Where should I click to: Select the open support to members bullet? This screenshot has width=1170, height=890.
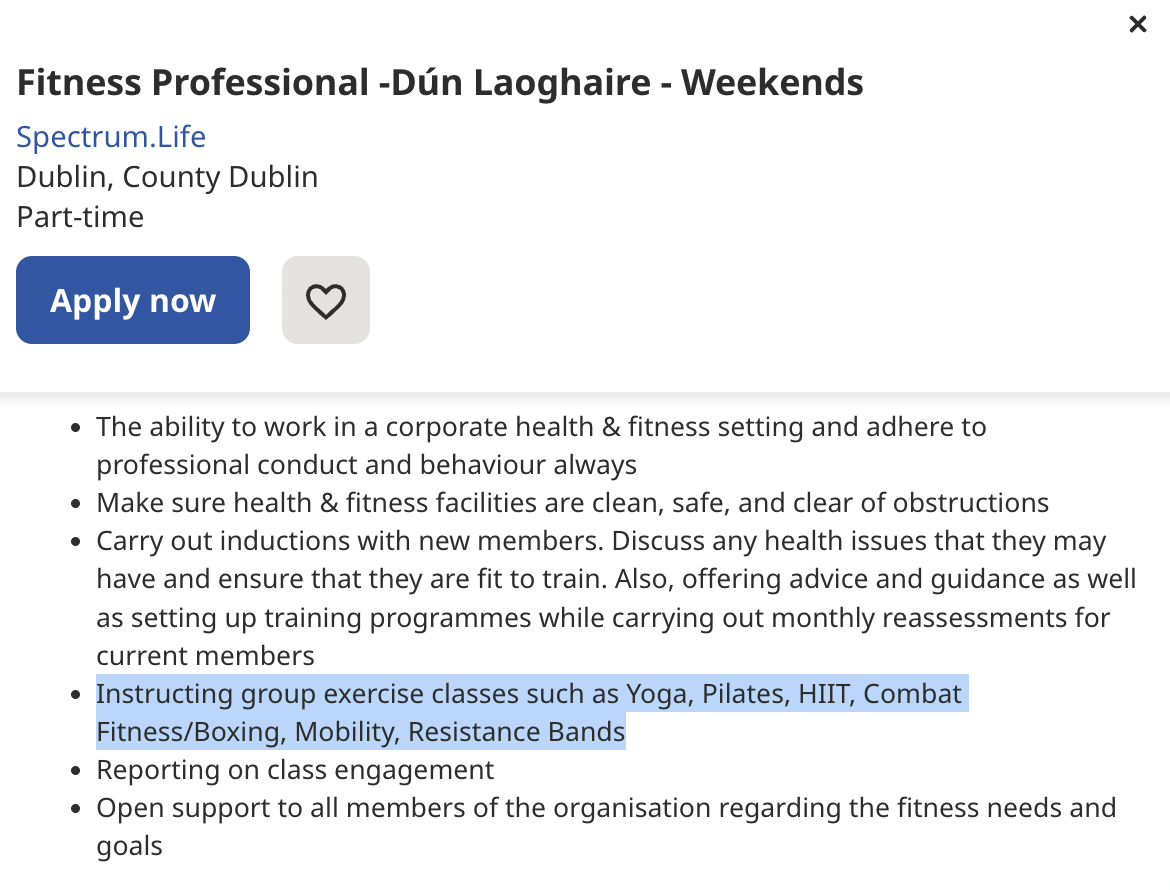606,808
